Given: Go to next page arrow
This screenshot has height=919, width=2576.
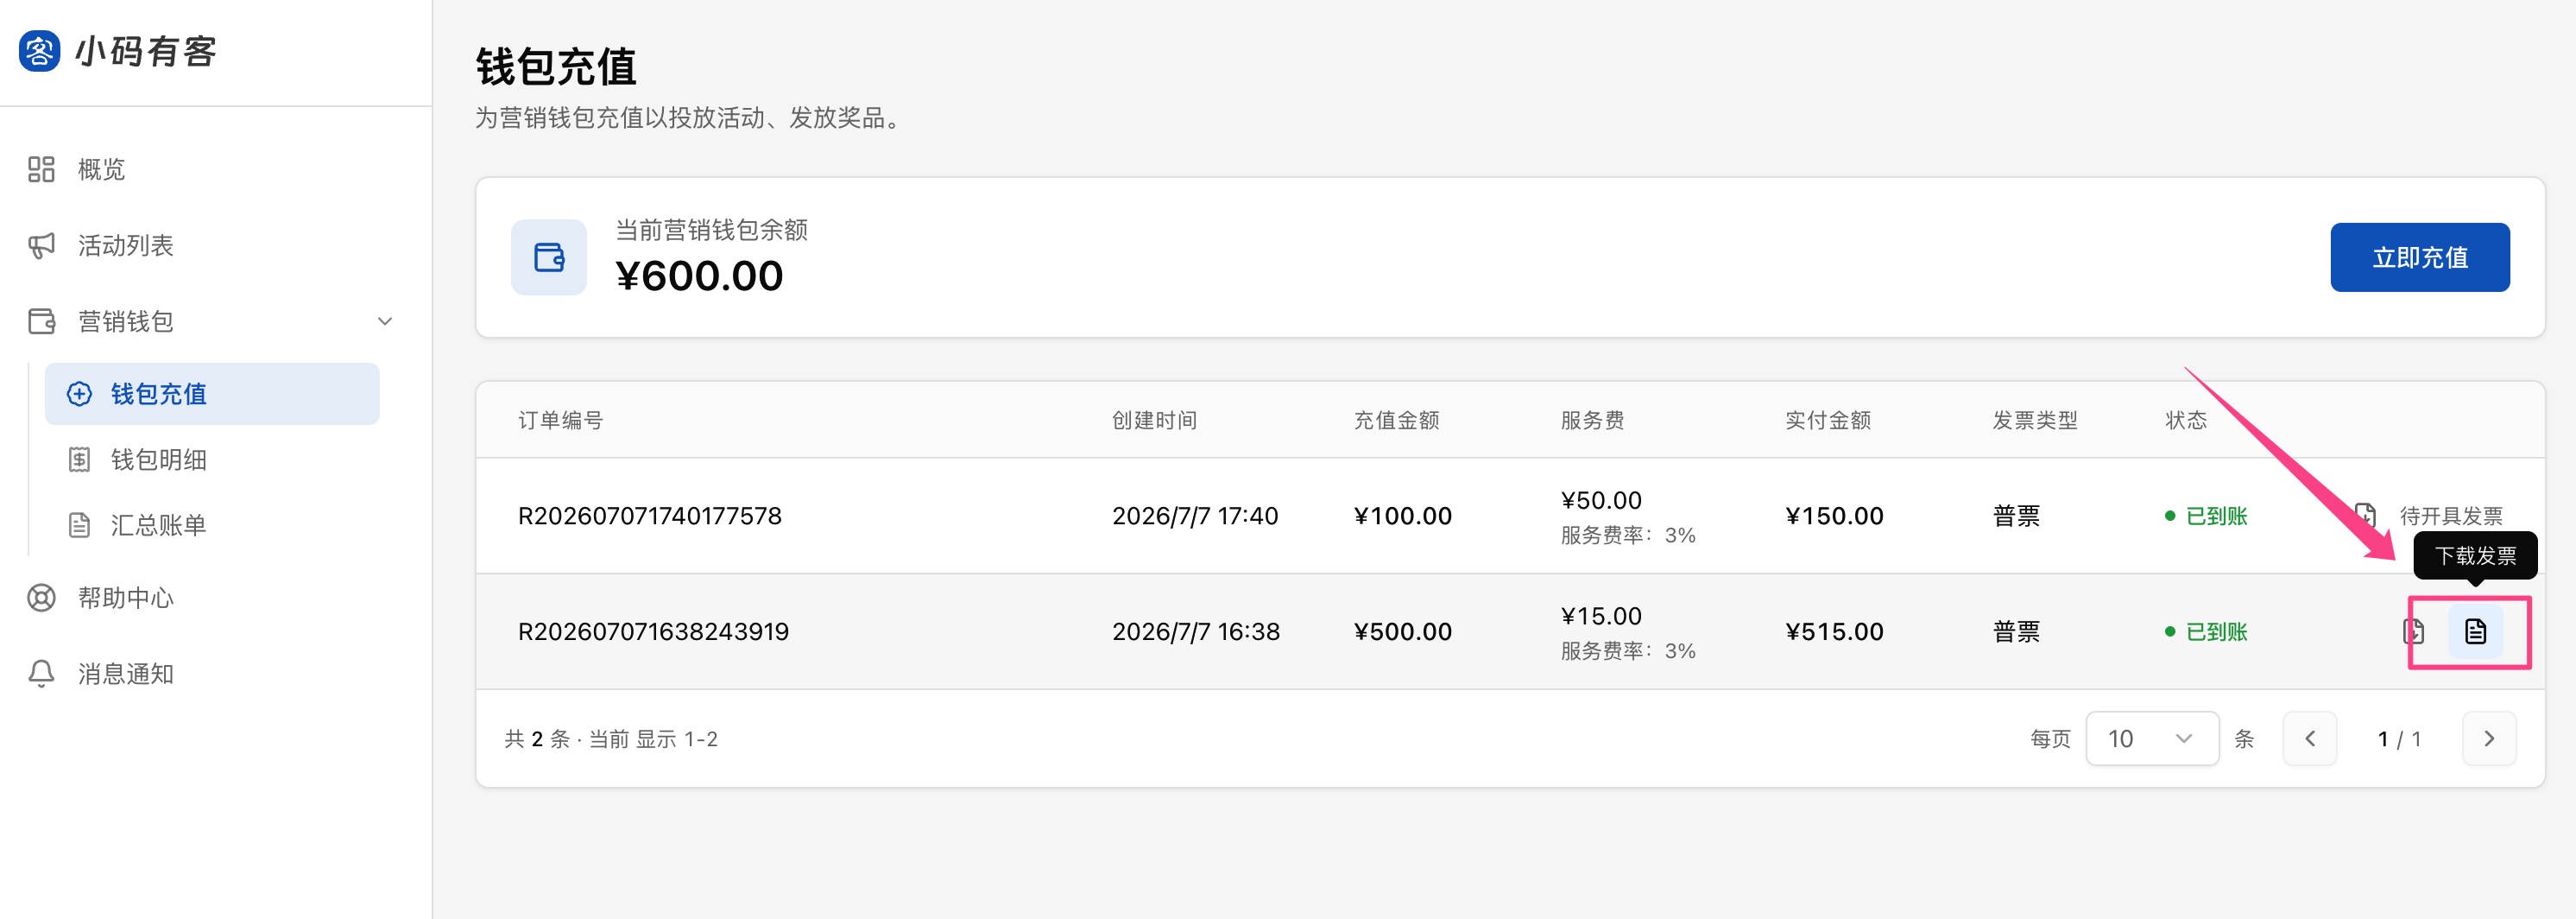Looking at the screenshot, I should click(2489, 738).
